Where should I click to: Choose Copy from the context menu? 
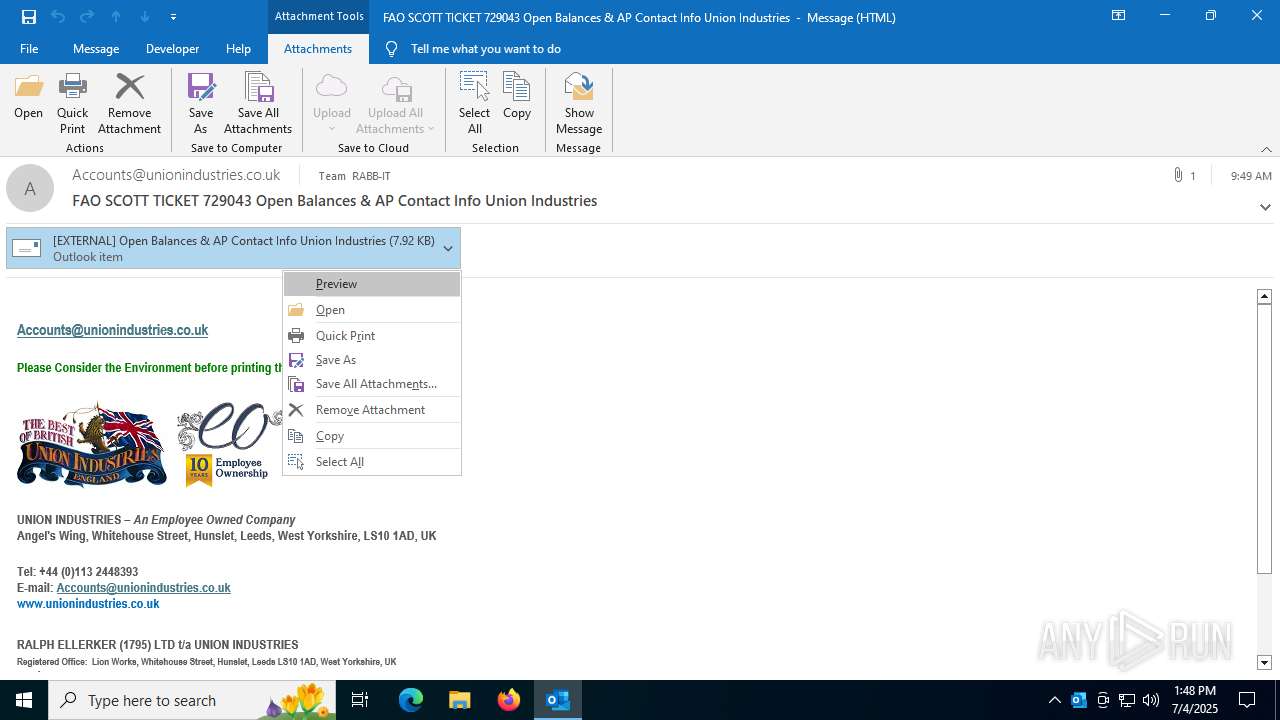(x=372, y=436)
